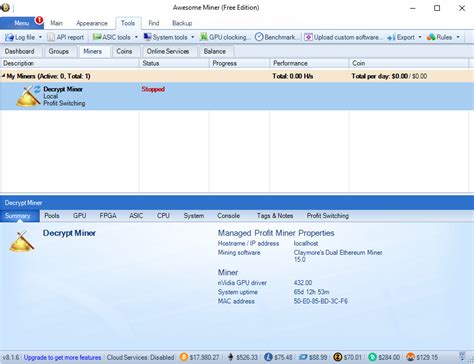The height and width of the screenshot is (364, 474).
Task: Expand the Rules dropdown arrow
Action: coord(458,37)
